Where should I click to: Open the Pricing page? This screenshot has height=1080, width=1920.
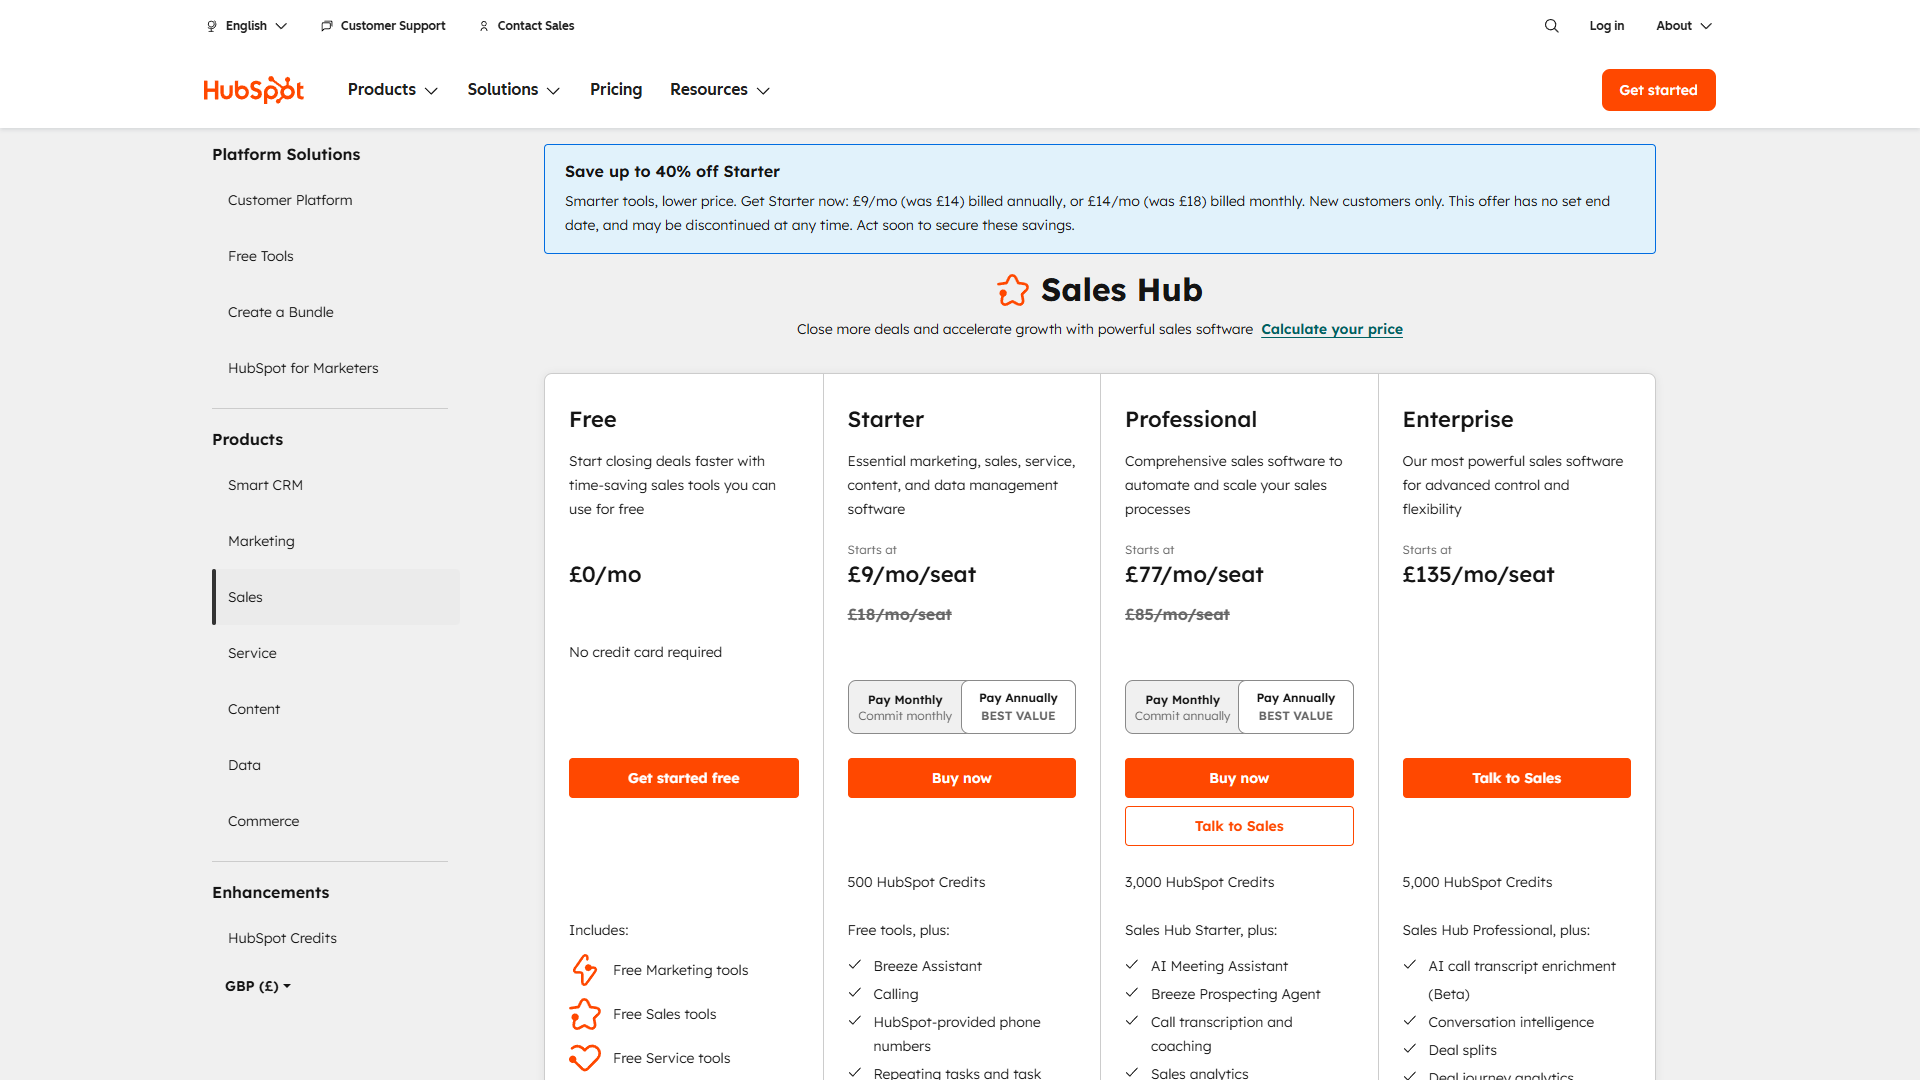tap(616, 90)
